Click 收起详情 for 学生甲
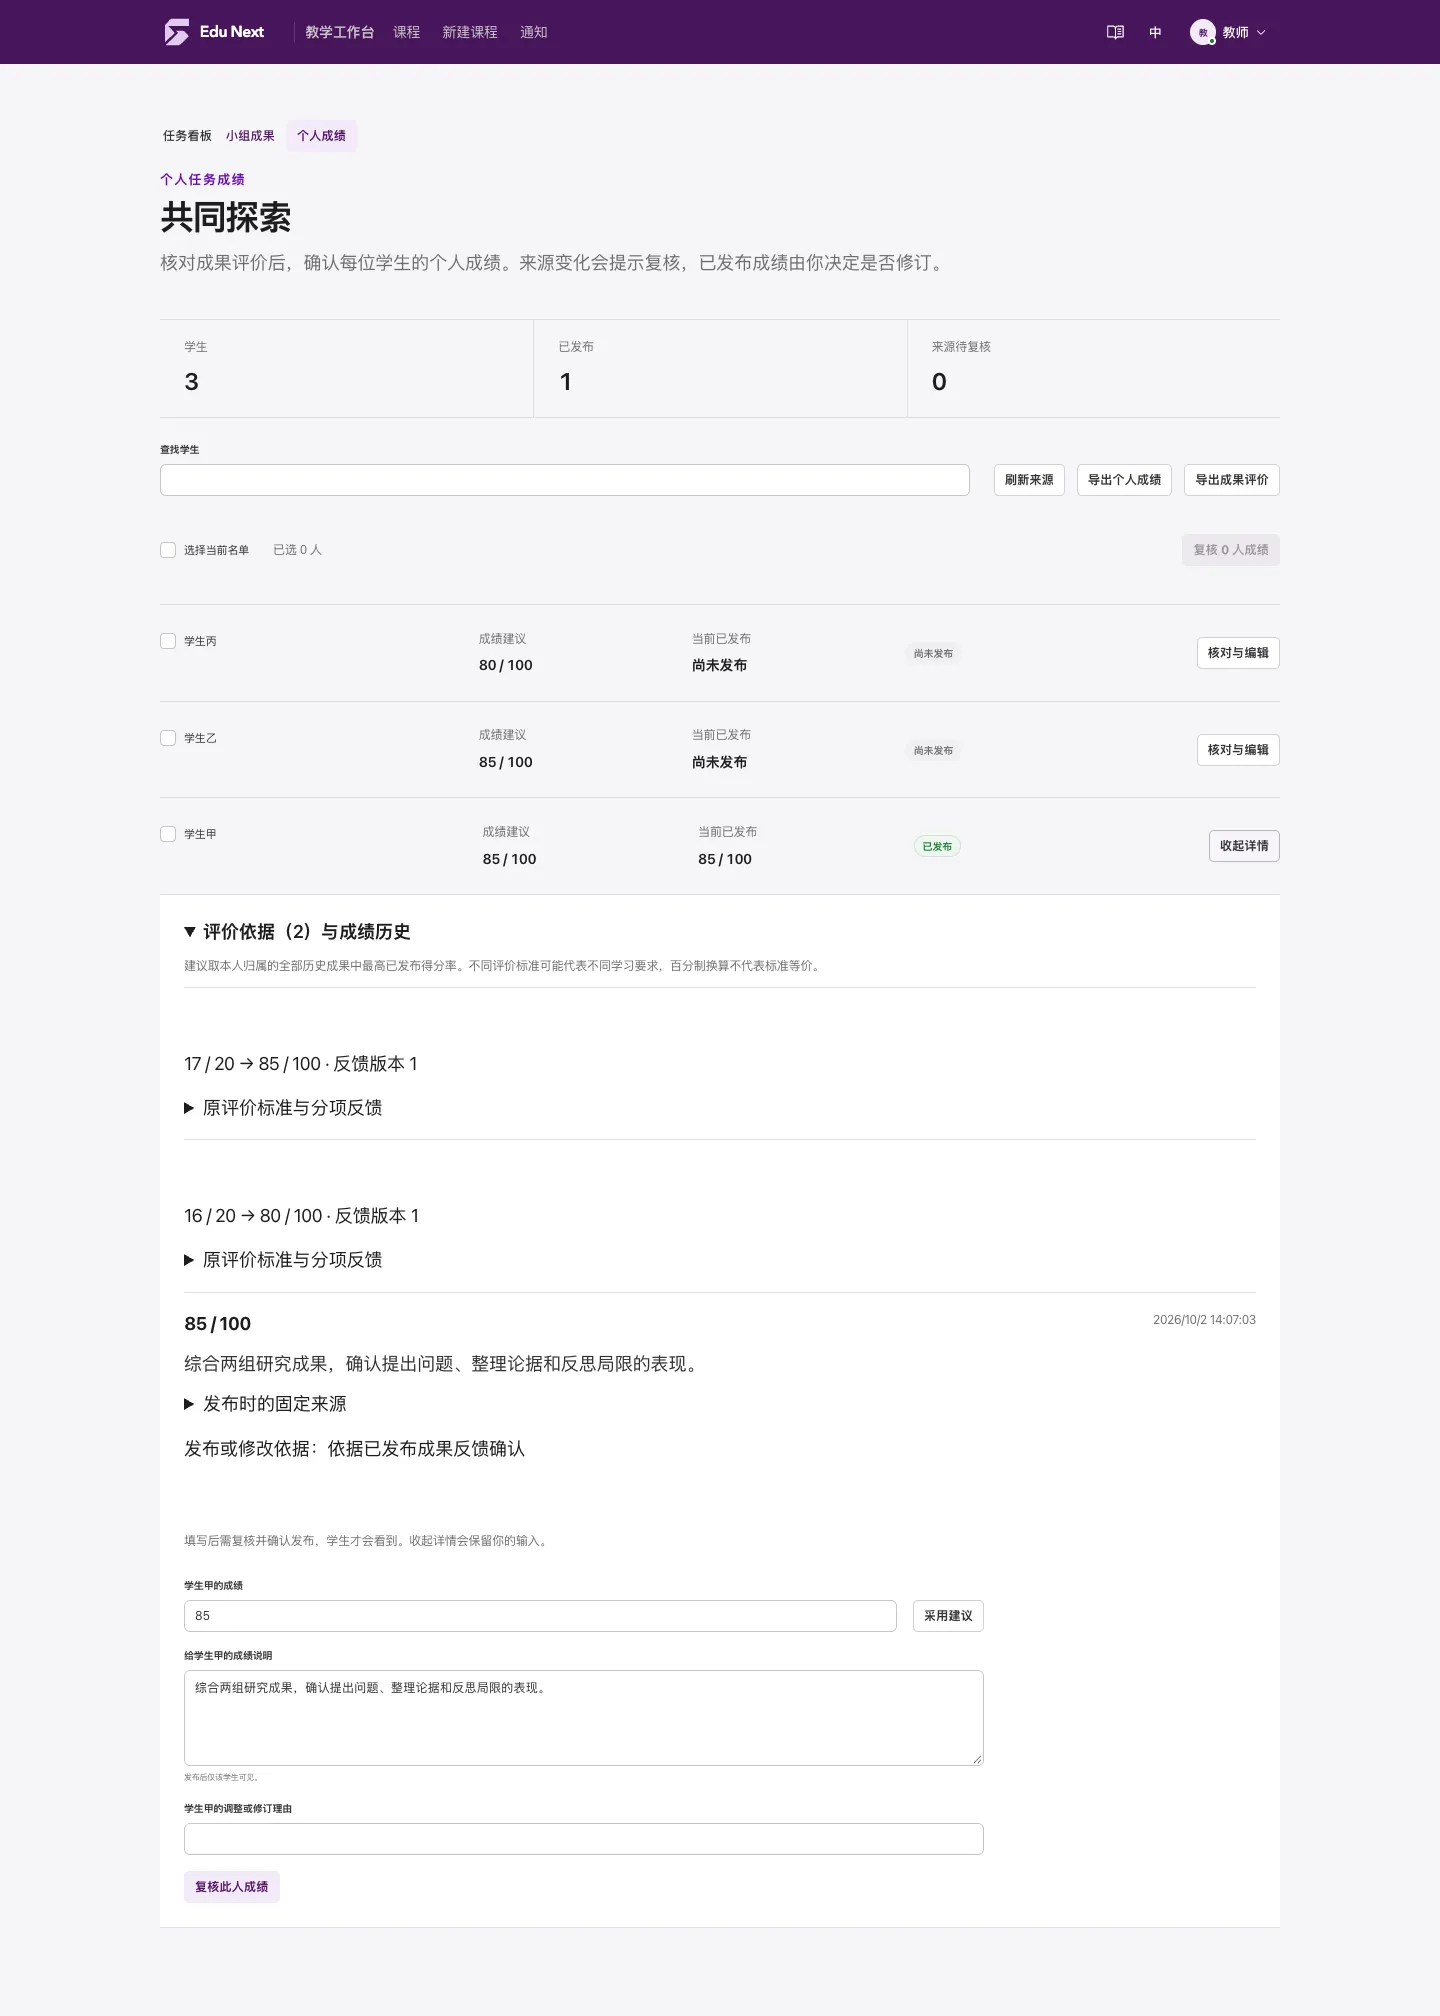1440x2016 pixels. tap(1244, 846)
